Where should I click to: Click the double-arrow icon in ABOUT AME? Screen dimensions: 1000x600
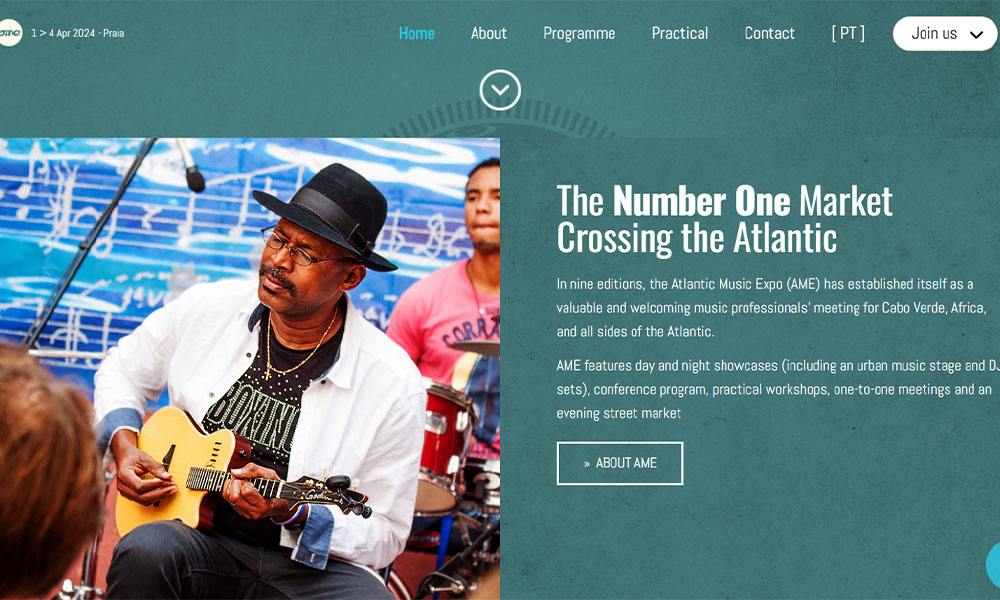pyautogui.click(x=587, y=464)
